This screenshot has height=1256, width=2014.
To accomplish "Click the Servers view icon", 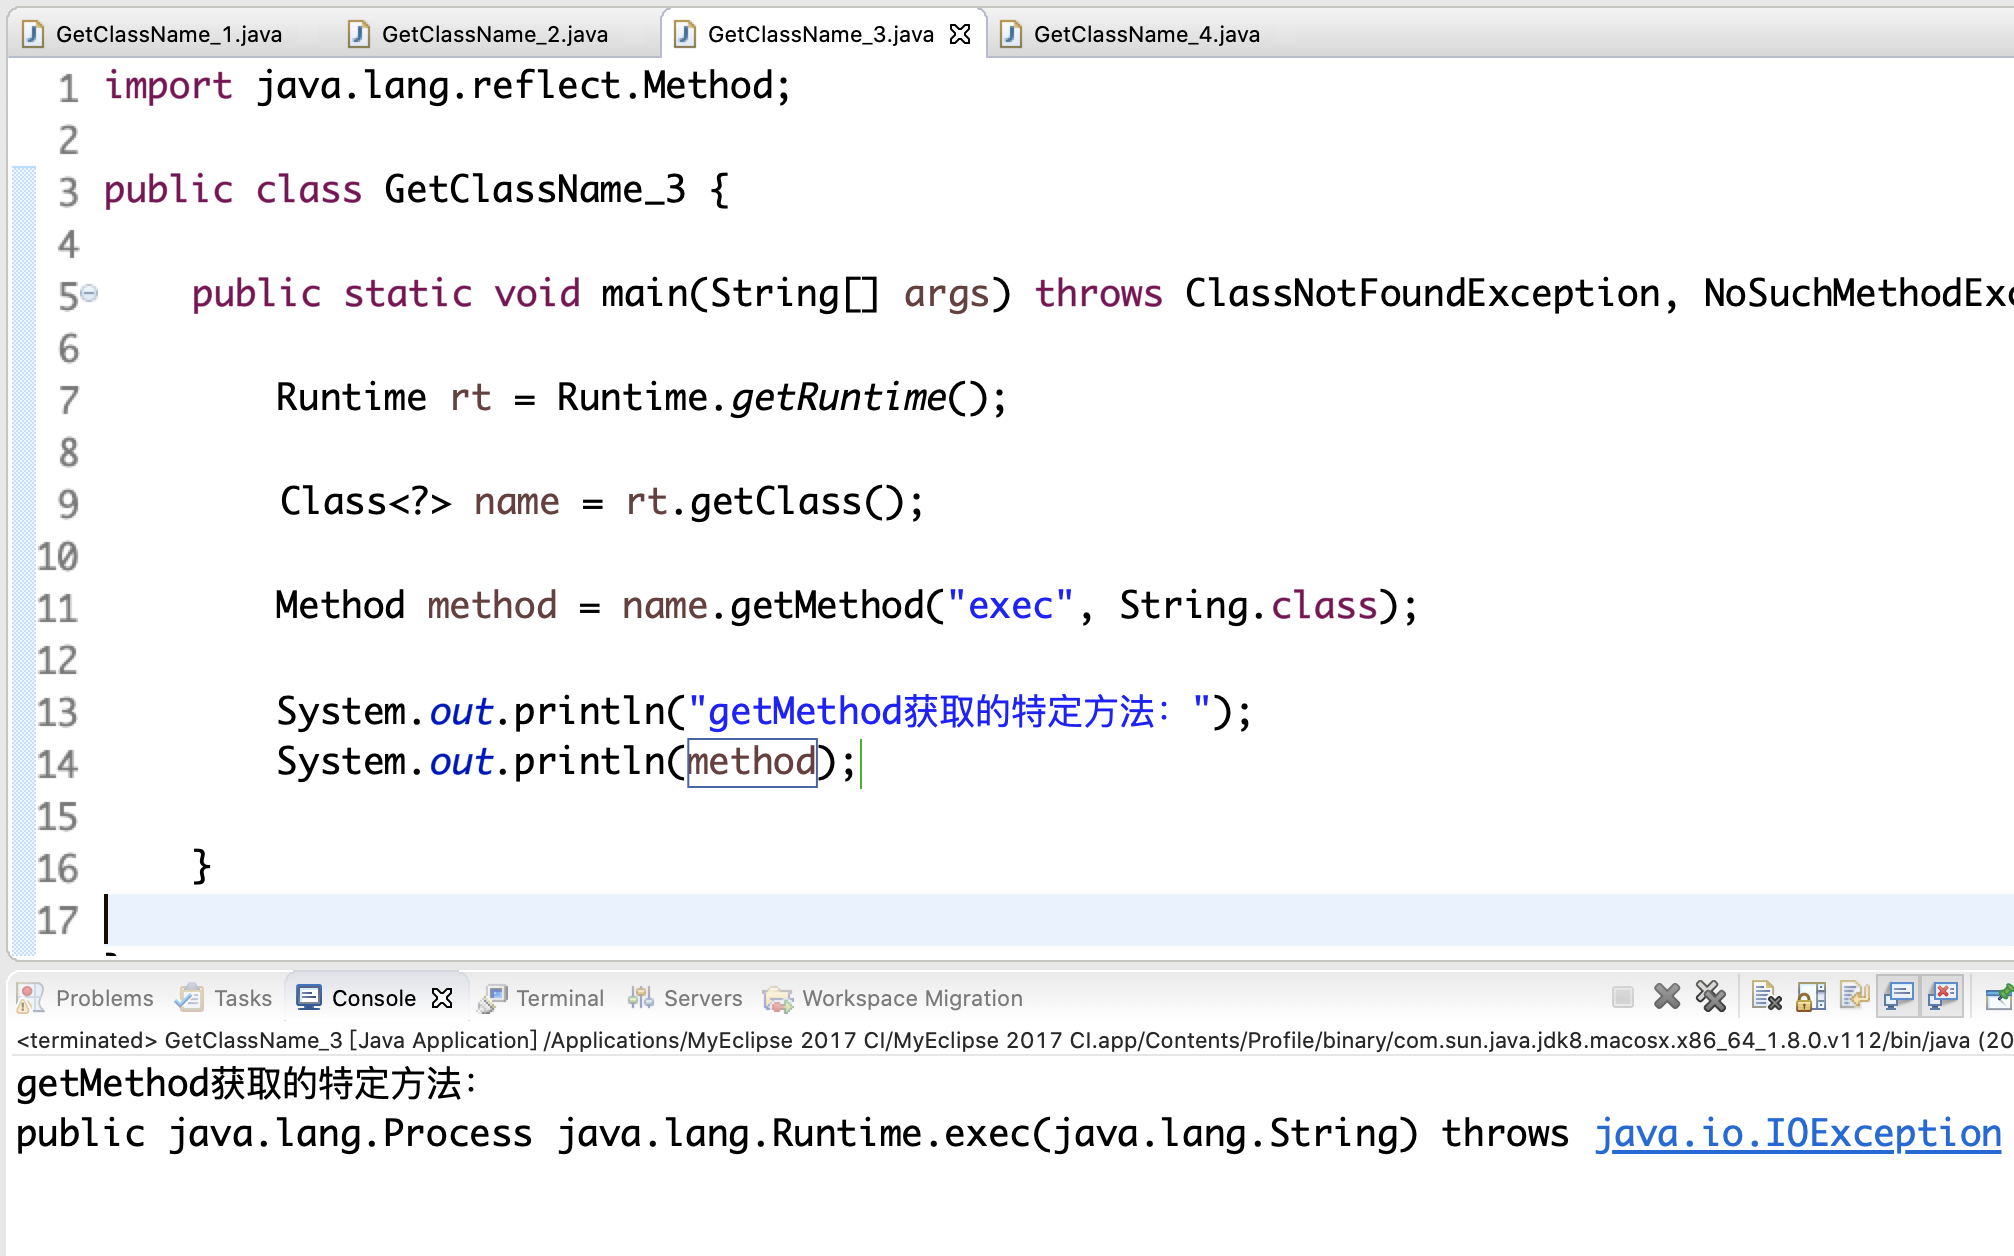I will (x=640, y=998).
